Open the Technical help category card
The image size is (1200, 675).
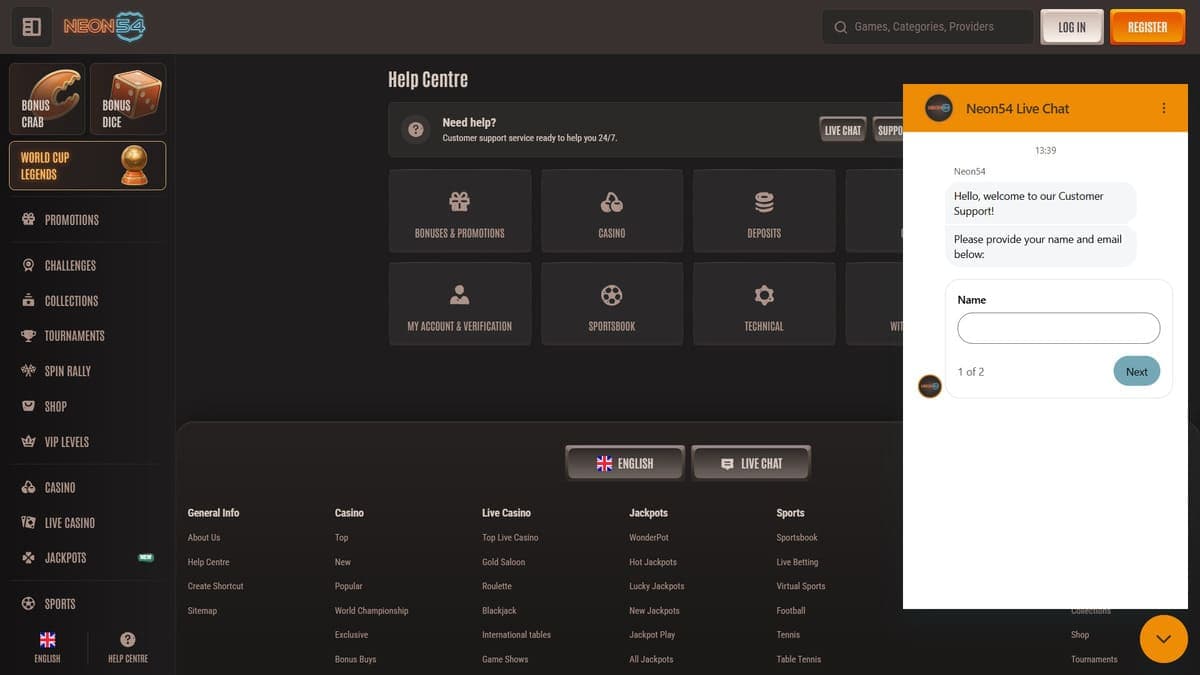pos(764,304)
